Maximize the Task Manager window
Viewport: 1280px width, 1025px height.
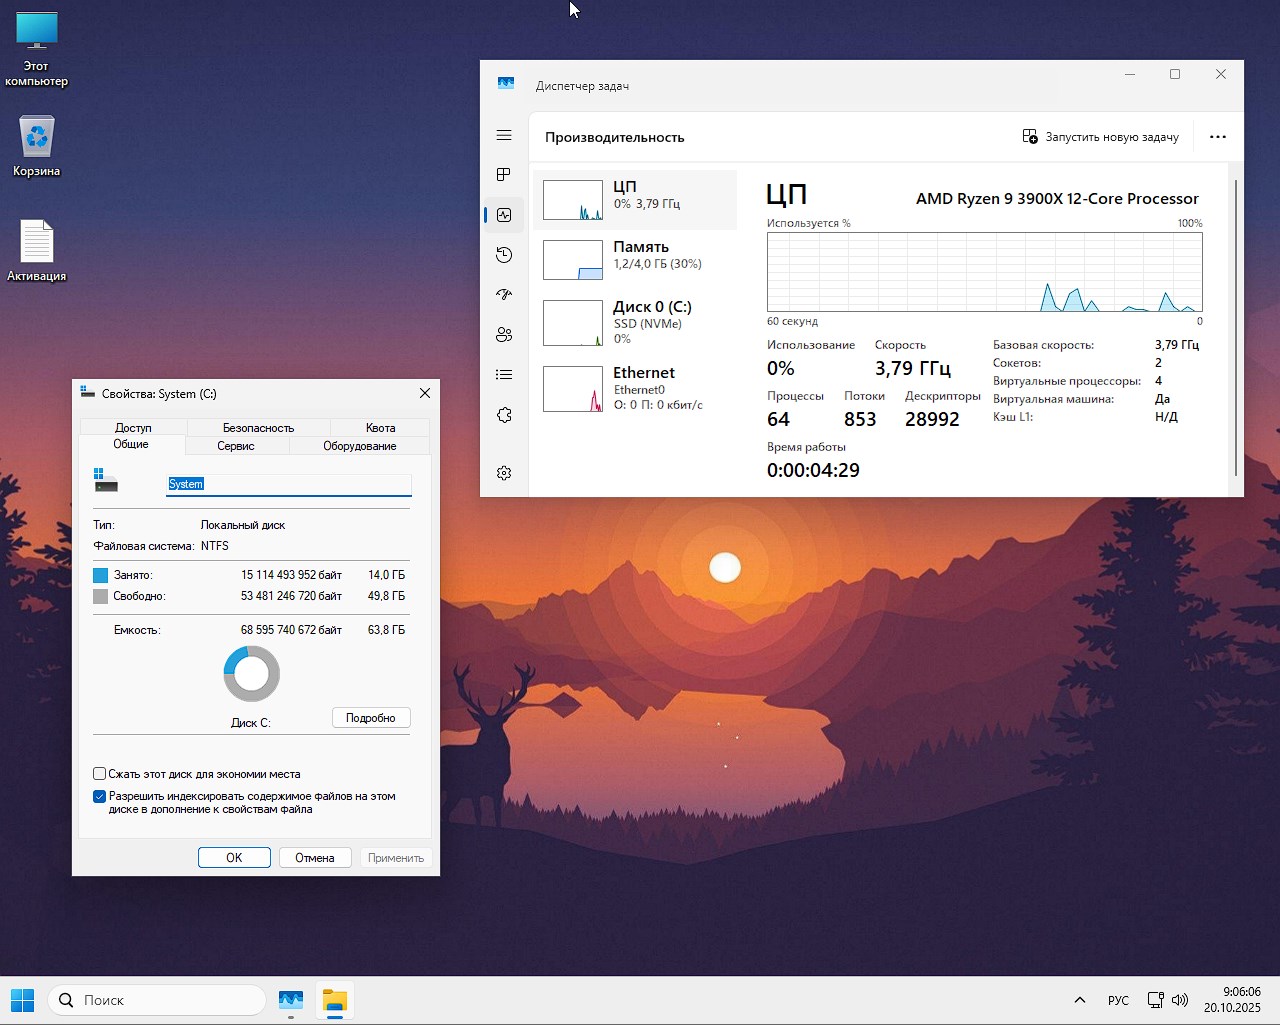coord(1175,74)
